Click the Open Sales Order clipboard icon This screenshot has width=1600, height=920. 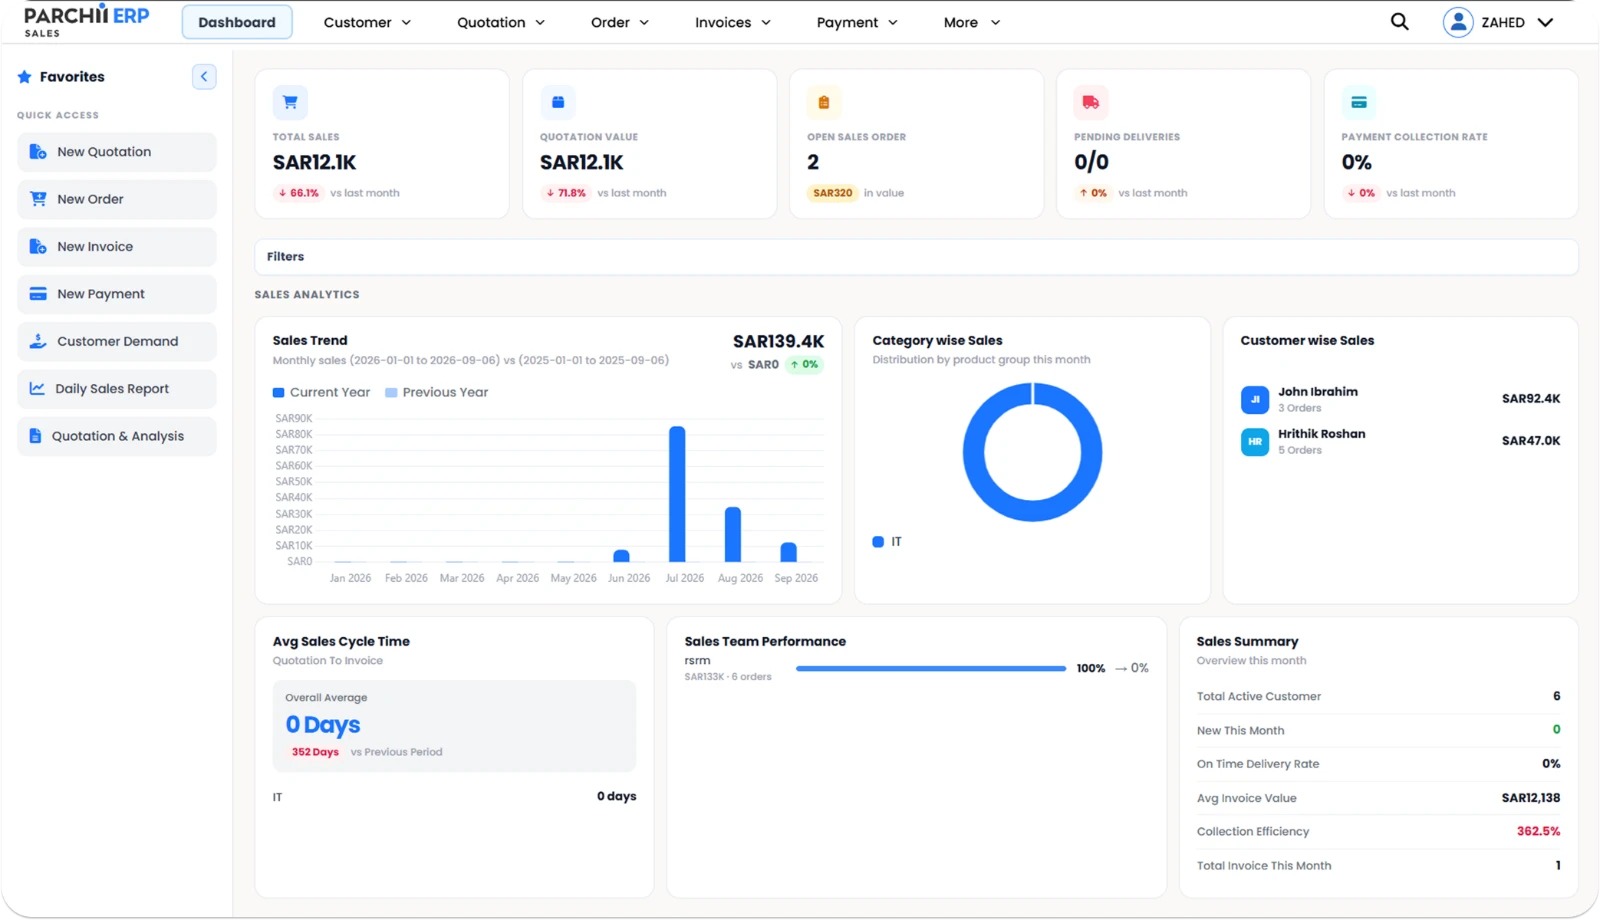click(x=824, y=102)
